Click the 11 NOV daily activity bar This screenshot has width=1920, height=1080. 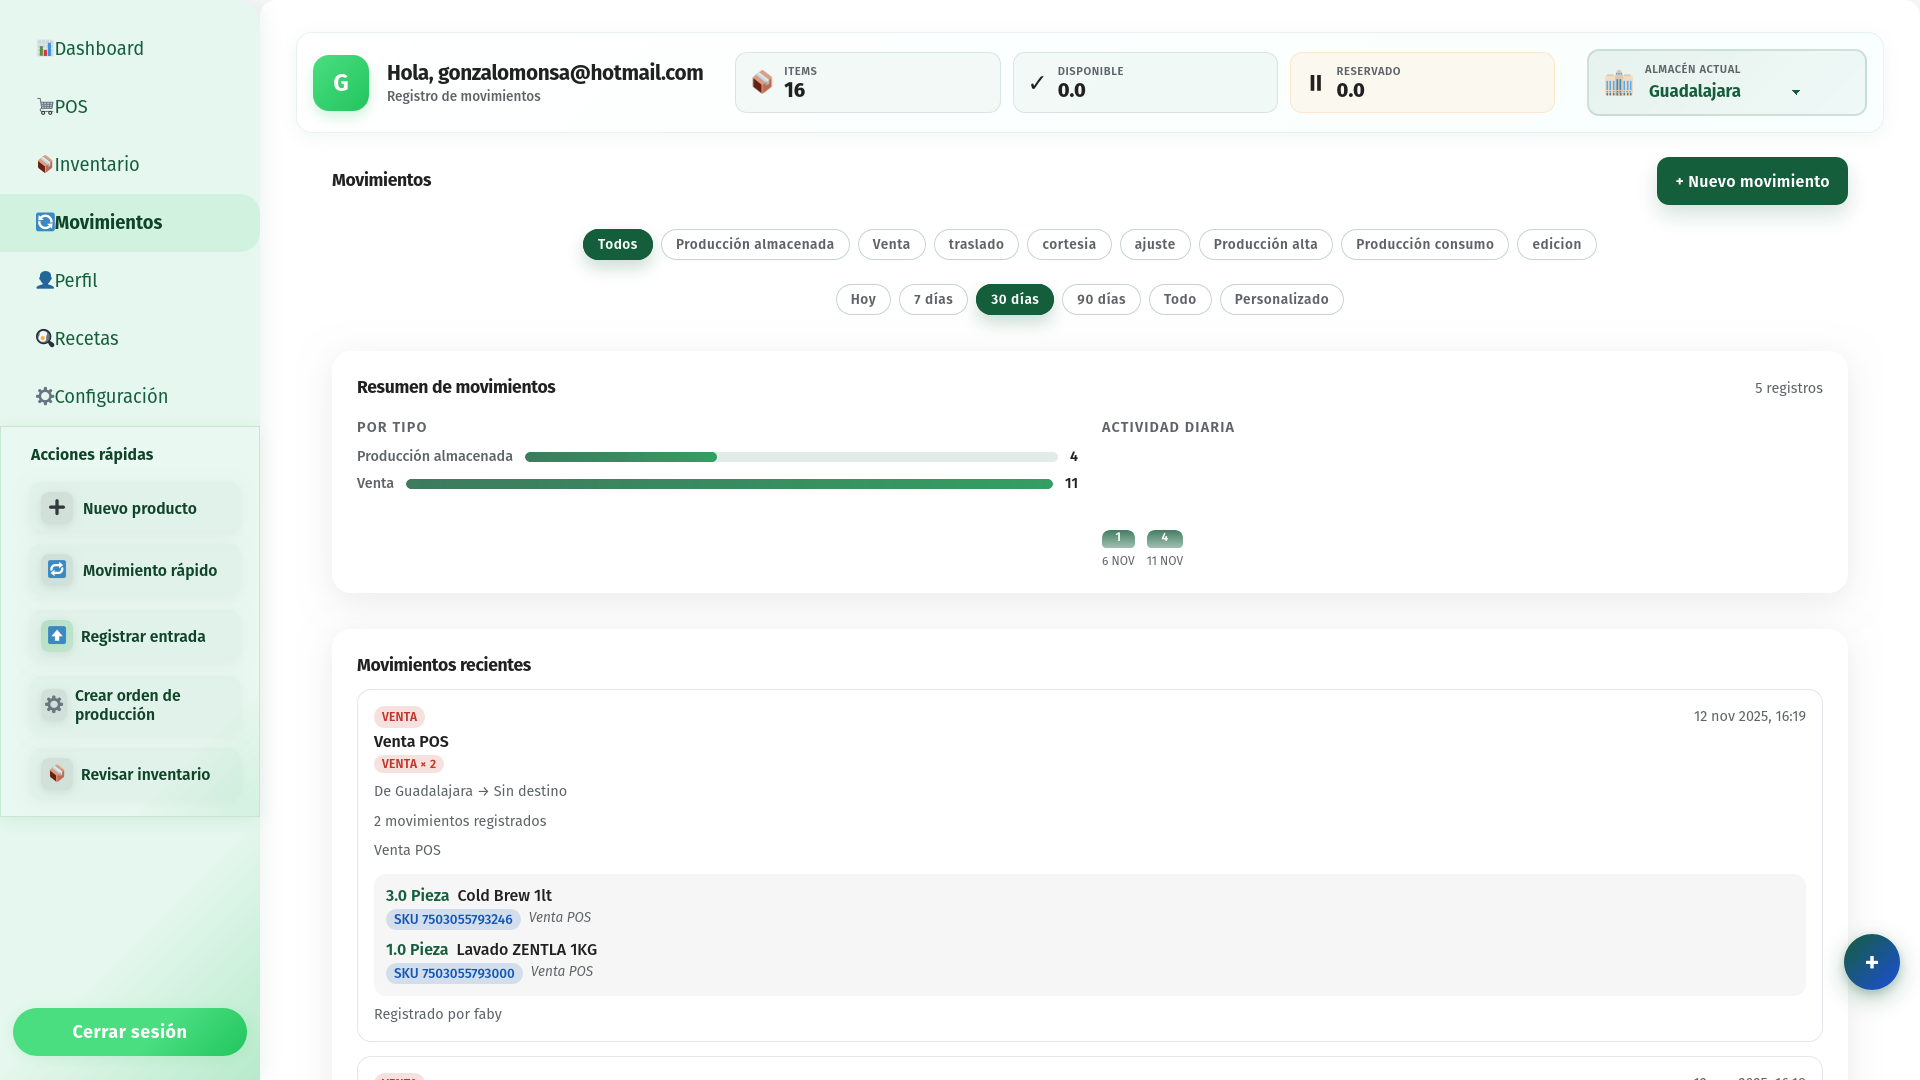pos(1164,539)
